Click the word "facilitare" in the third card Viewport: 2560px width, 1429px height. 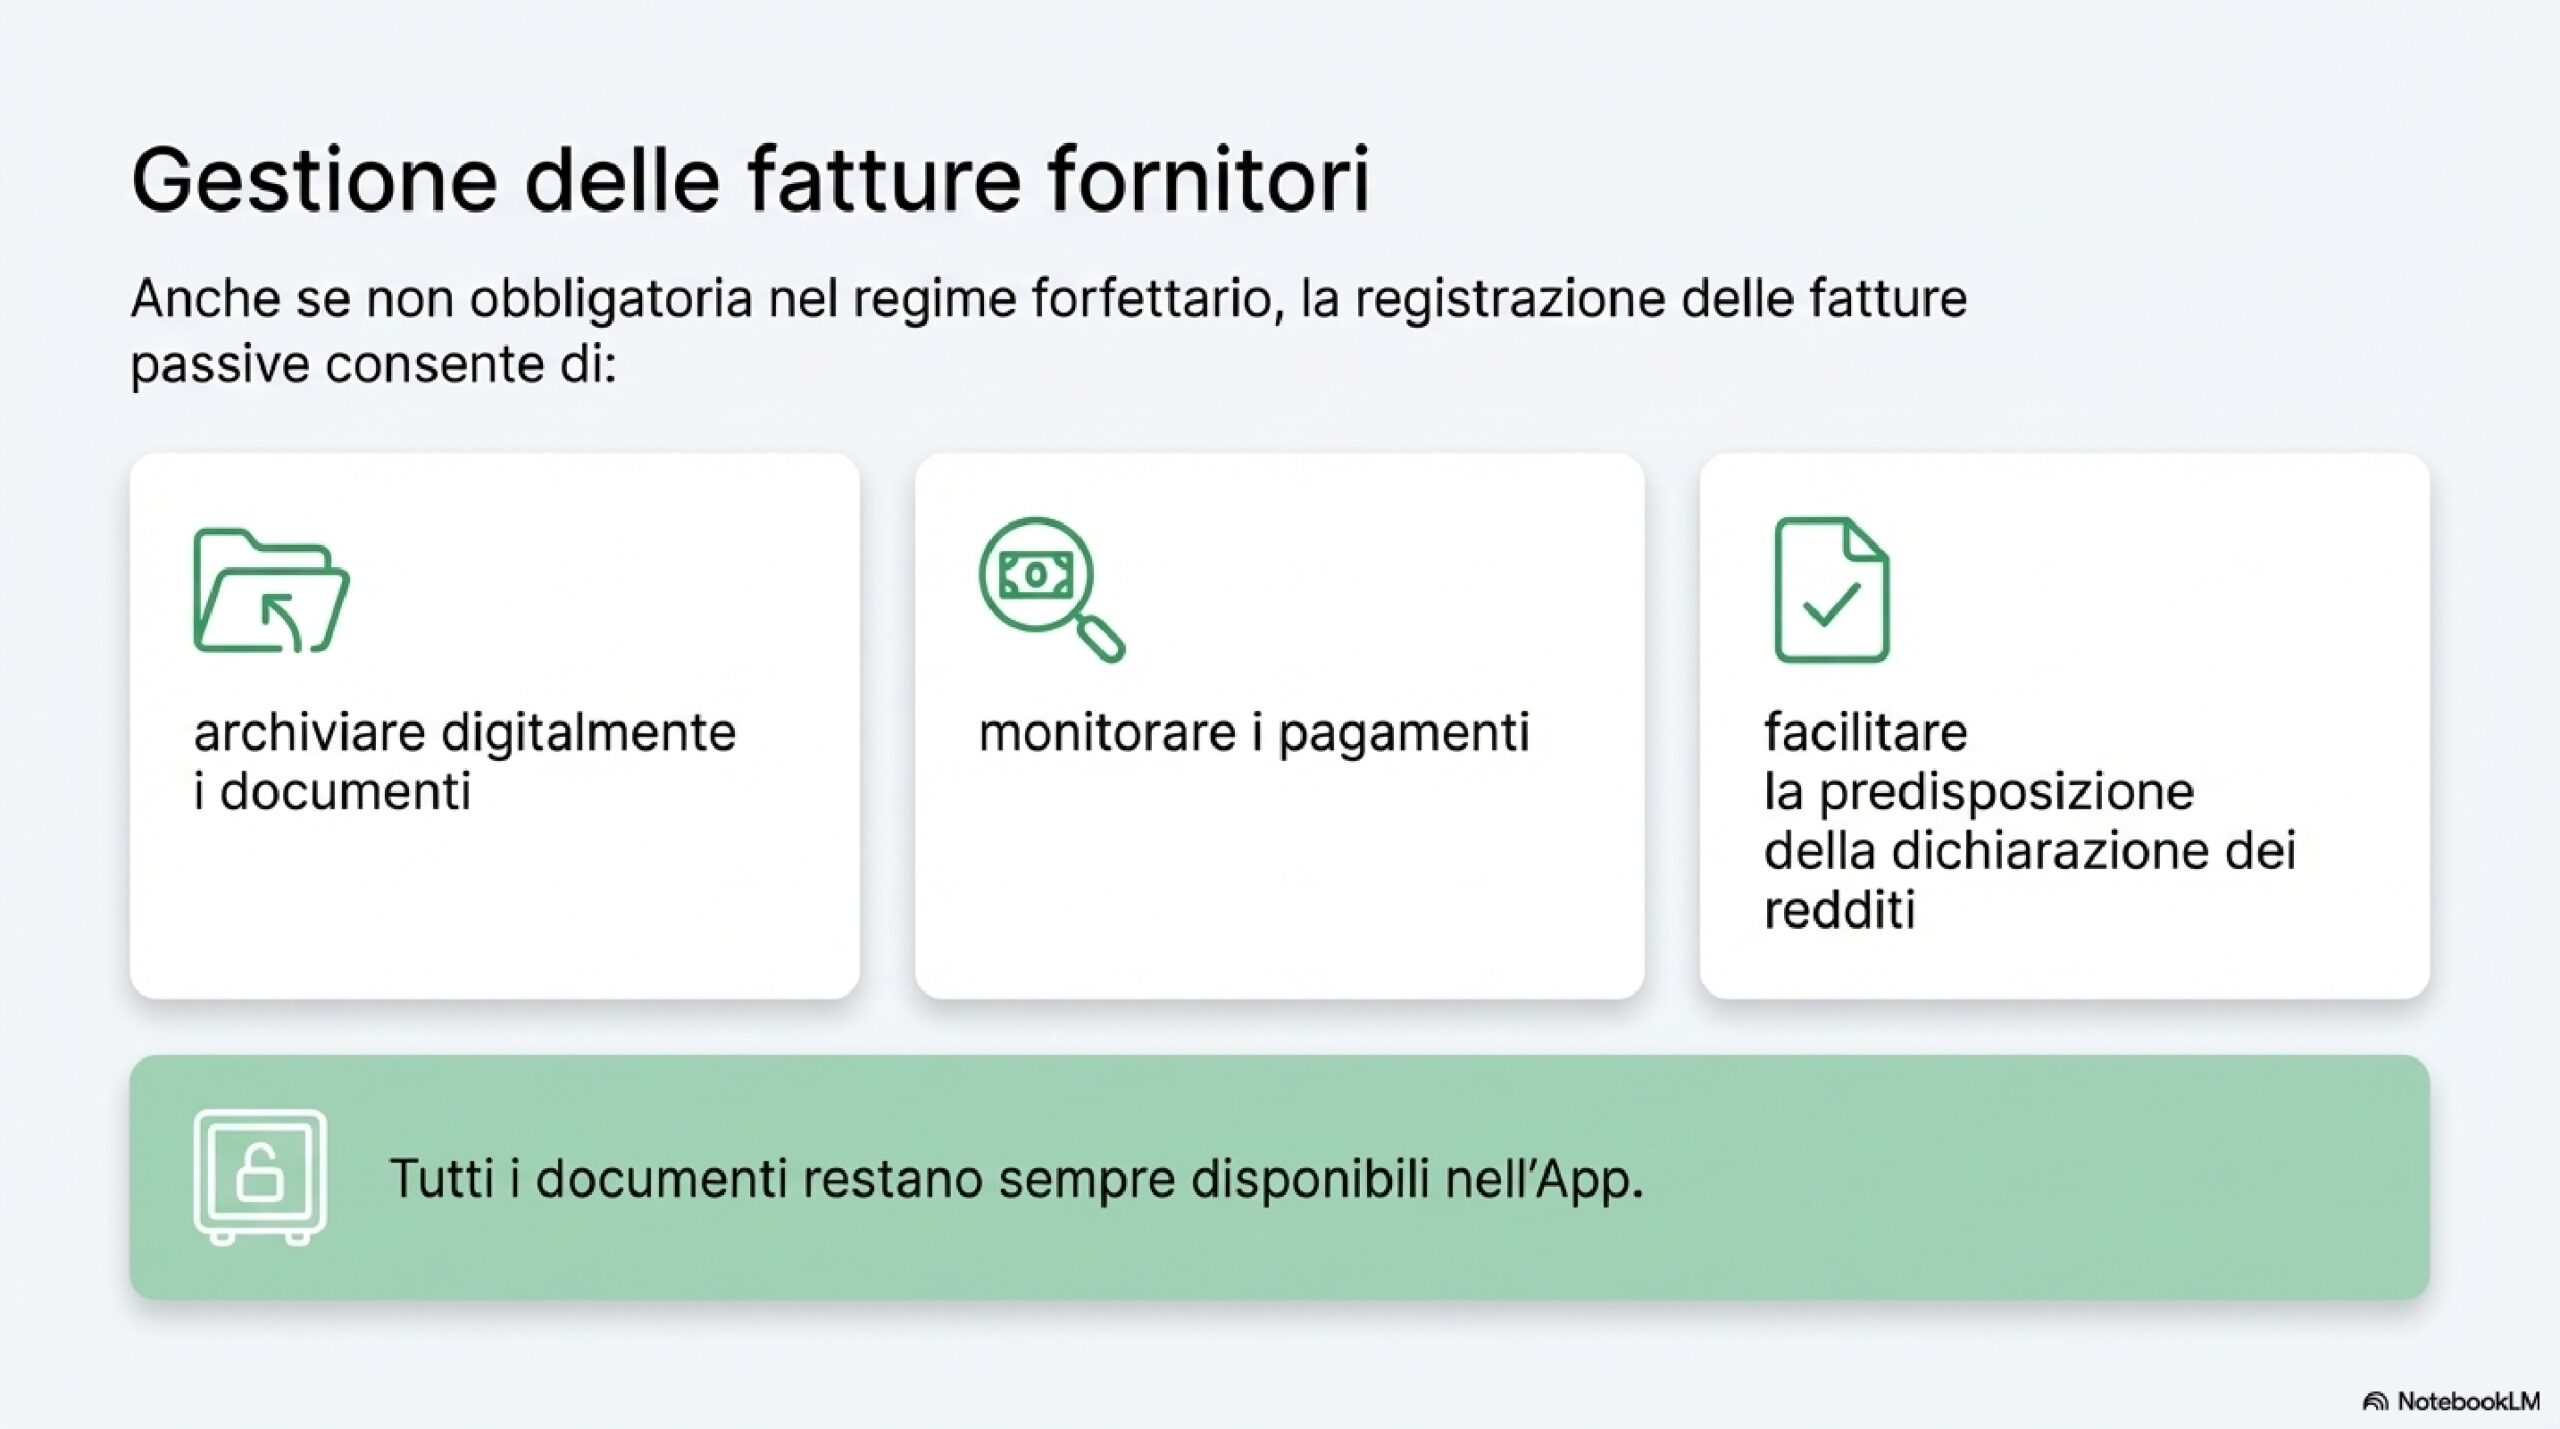1865,732
